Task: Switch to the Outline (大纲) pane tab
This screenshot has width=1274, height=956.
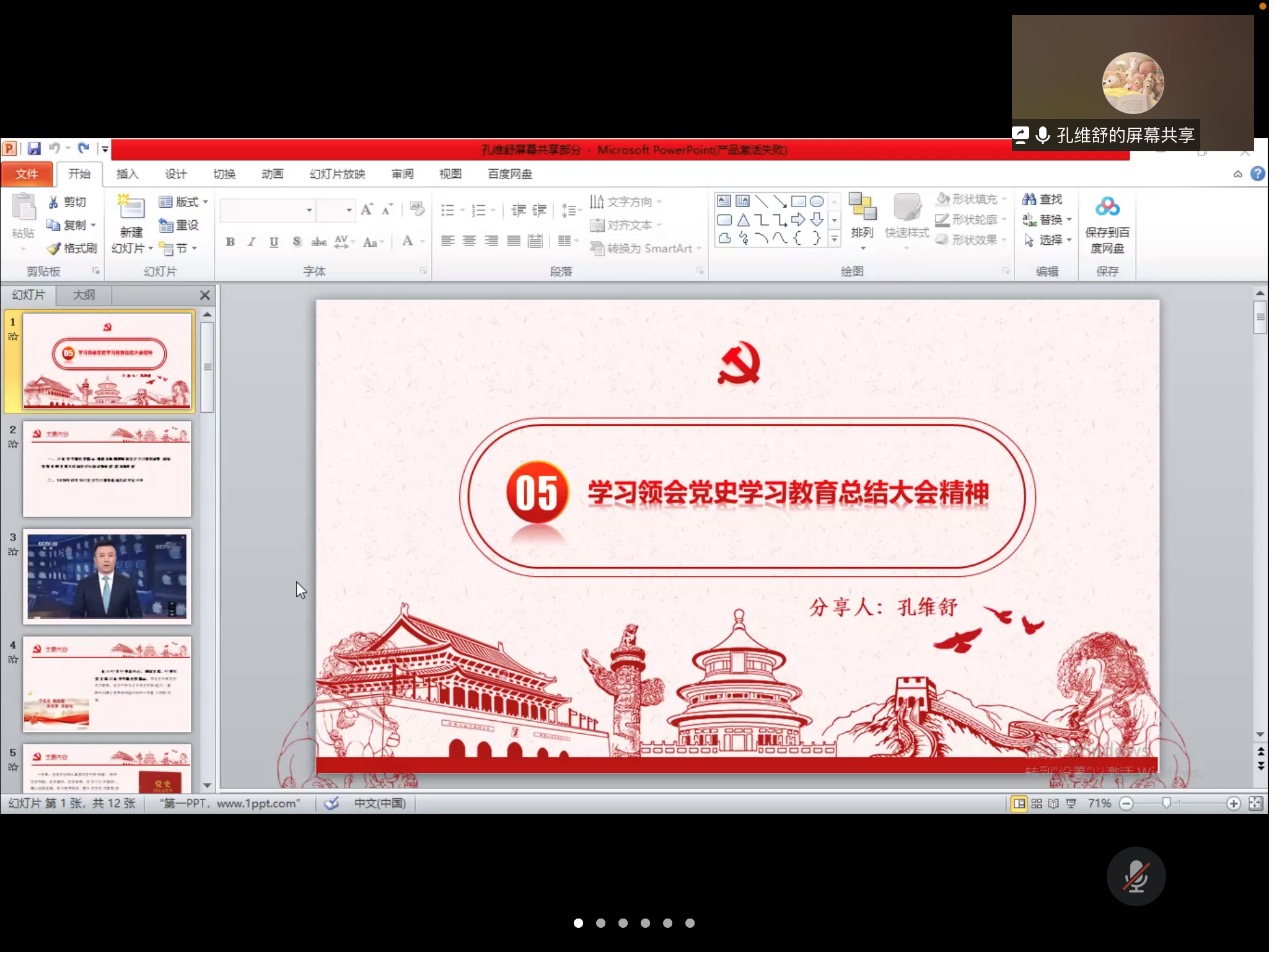Action: pyautogui.click(x=84, y=295)
